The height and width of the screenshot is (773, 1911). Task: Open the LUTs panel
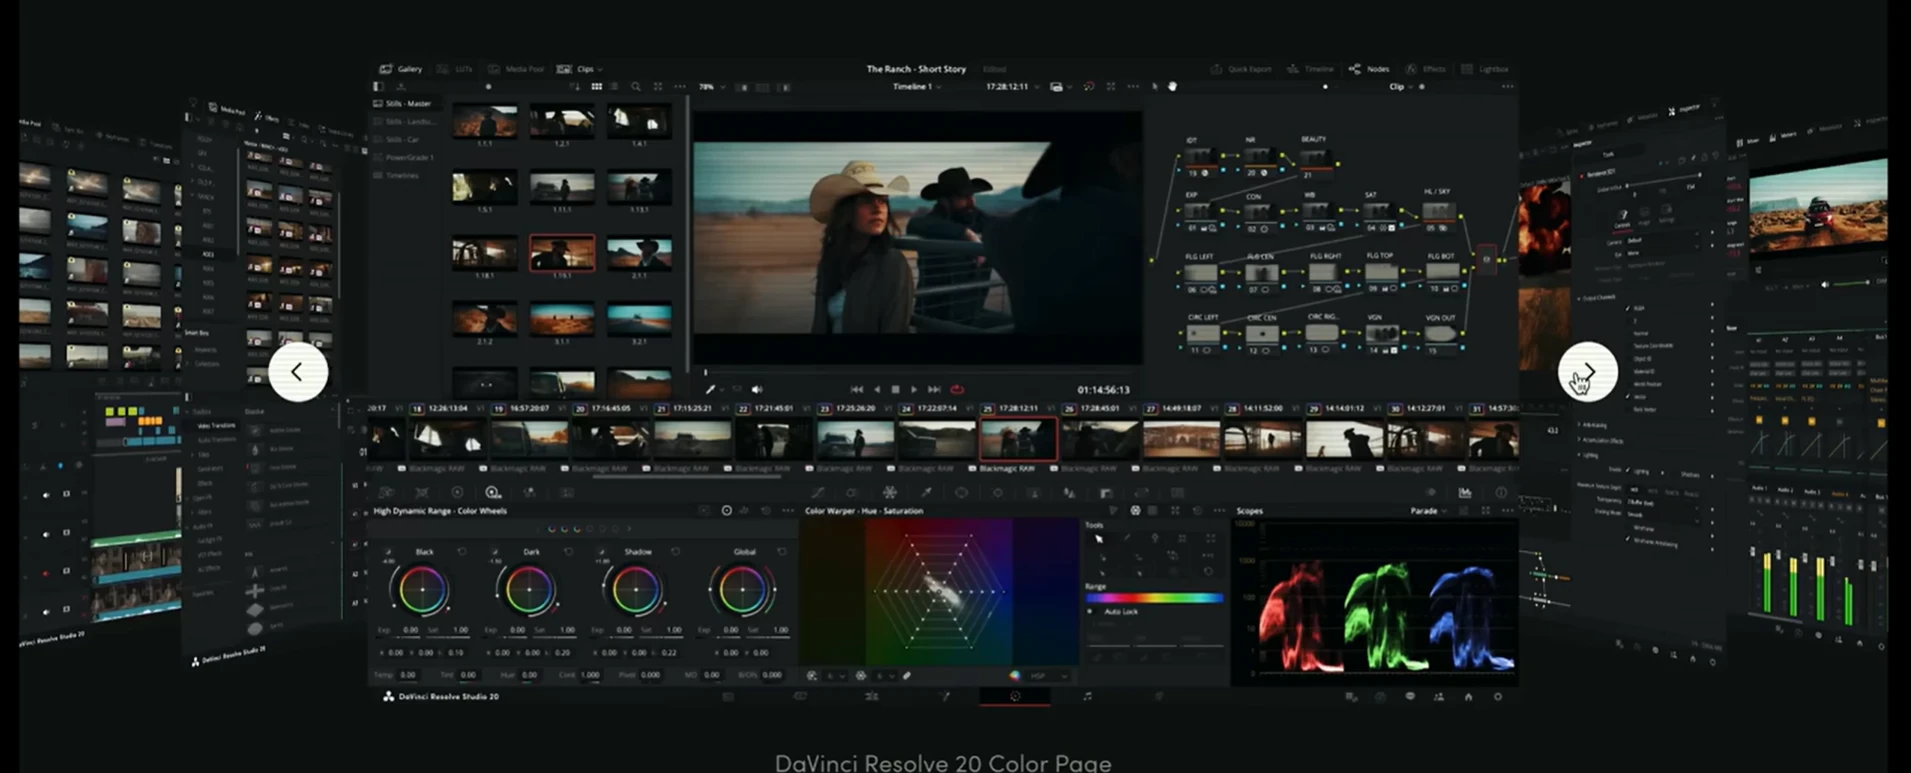click(x=455, y=69)
